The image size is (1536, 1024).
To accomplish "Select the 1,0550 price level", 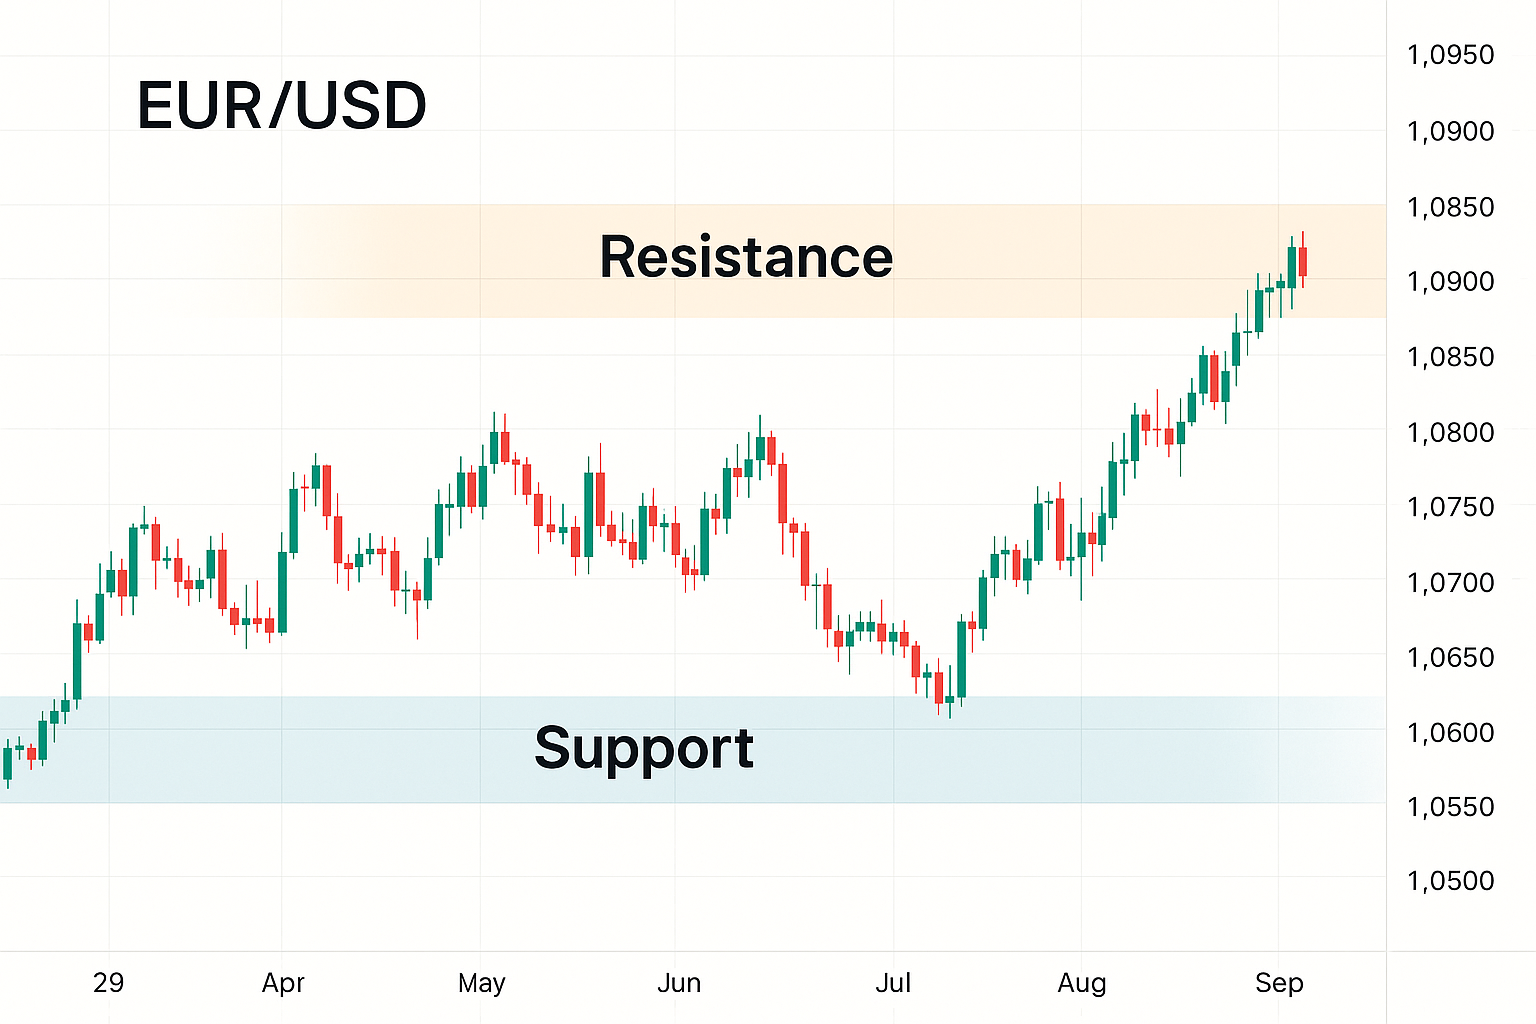I will 1449,806.
